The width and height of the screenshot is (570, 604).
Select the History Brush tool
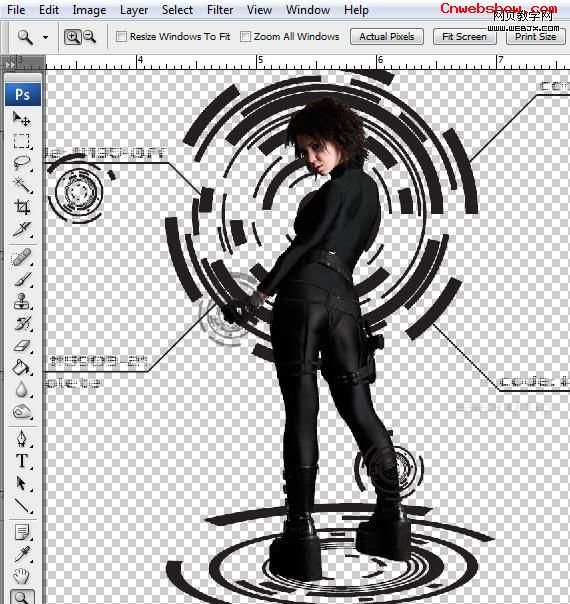pos(22,324)
